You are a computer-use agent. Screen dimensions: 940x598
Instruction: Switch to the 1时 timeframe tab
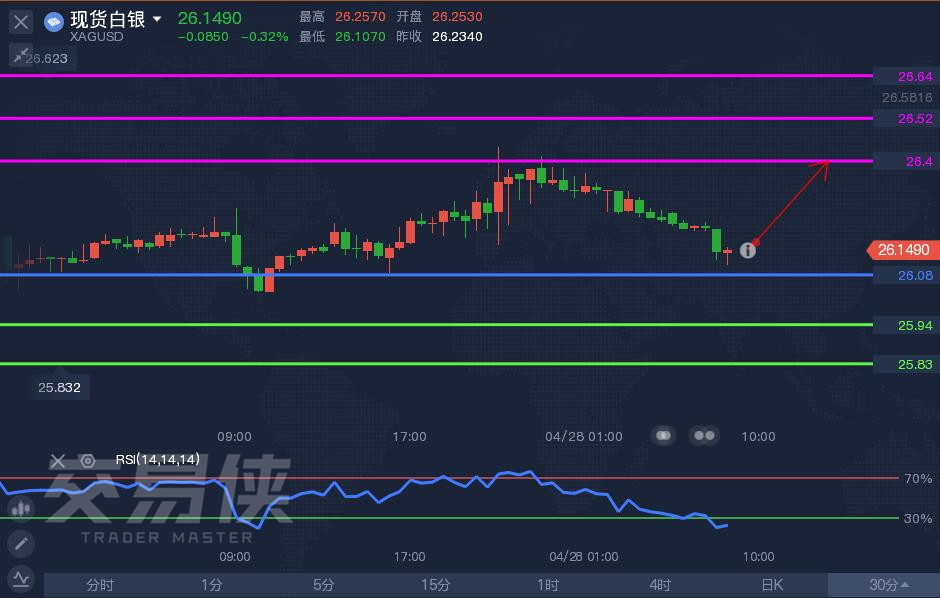pyautogui.click(x=548, y=585)
